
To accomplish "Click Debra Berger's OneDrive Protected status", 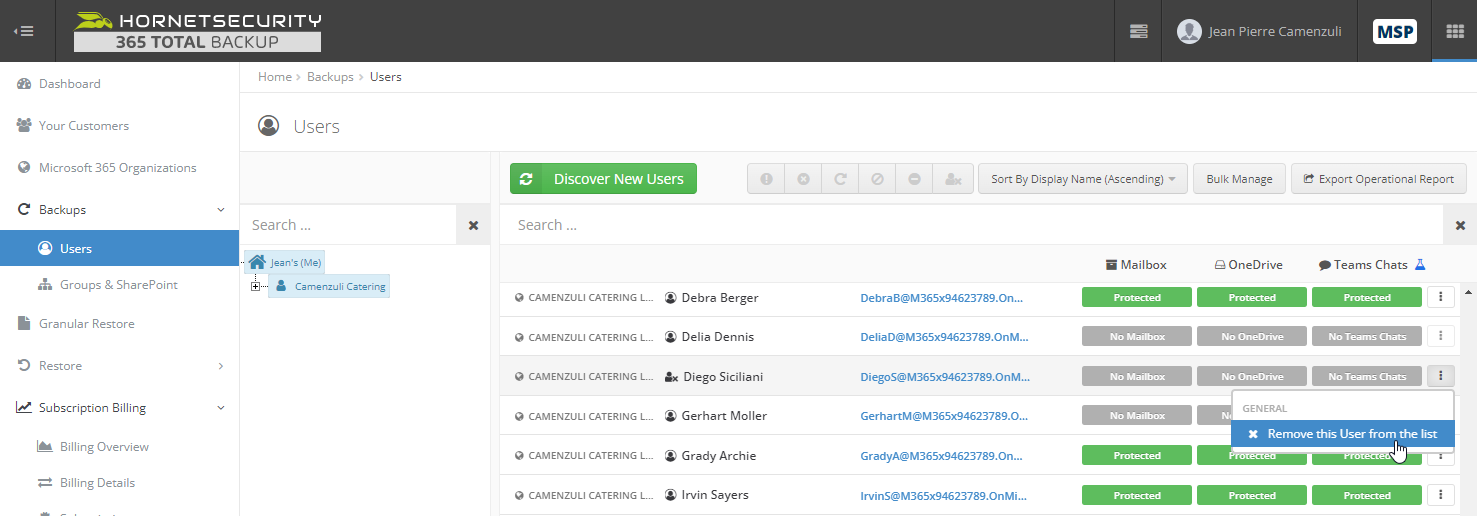I will 1252,297.
